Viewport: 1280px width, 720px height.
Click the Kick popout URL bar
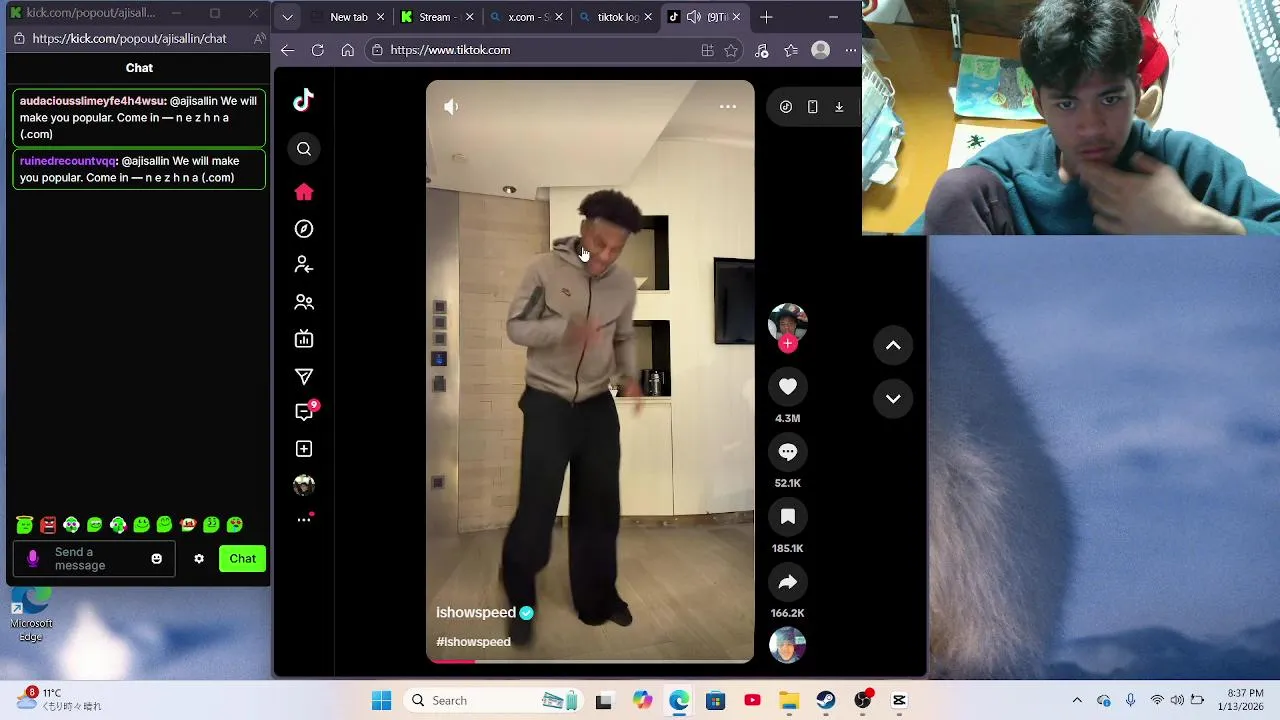pos(129,38)
